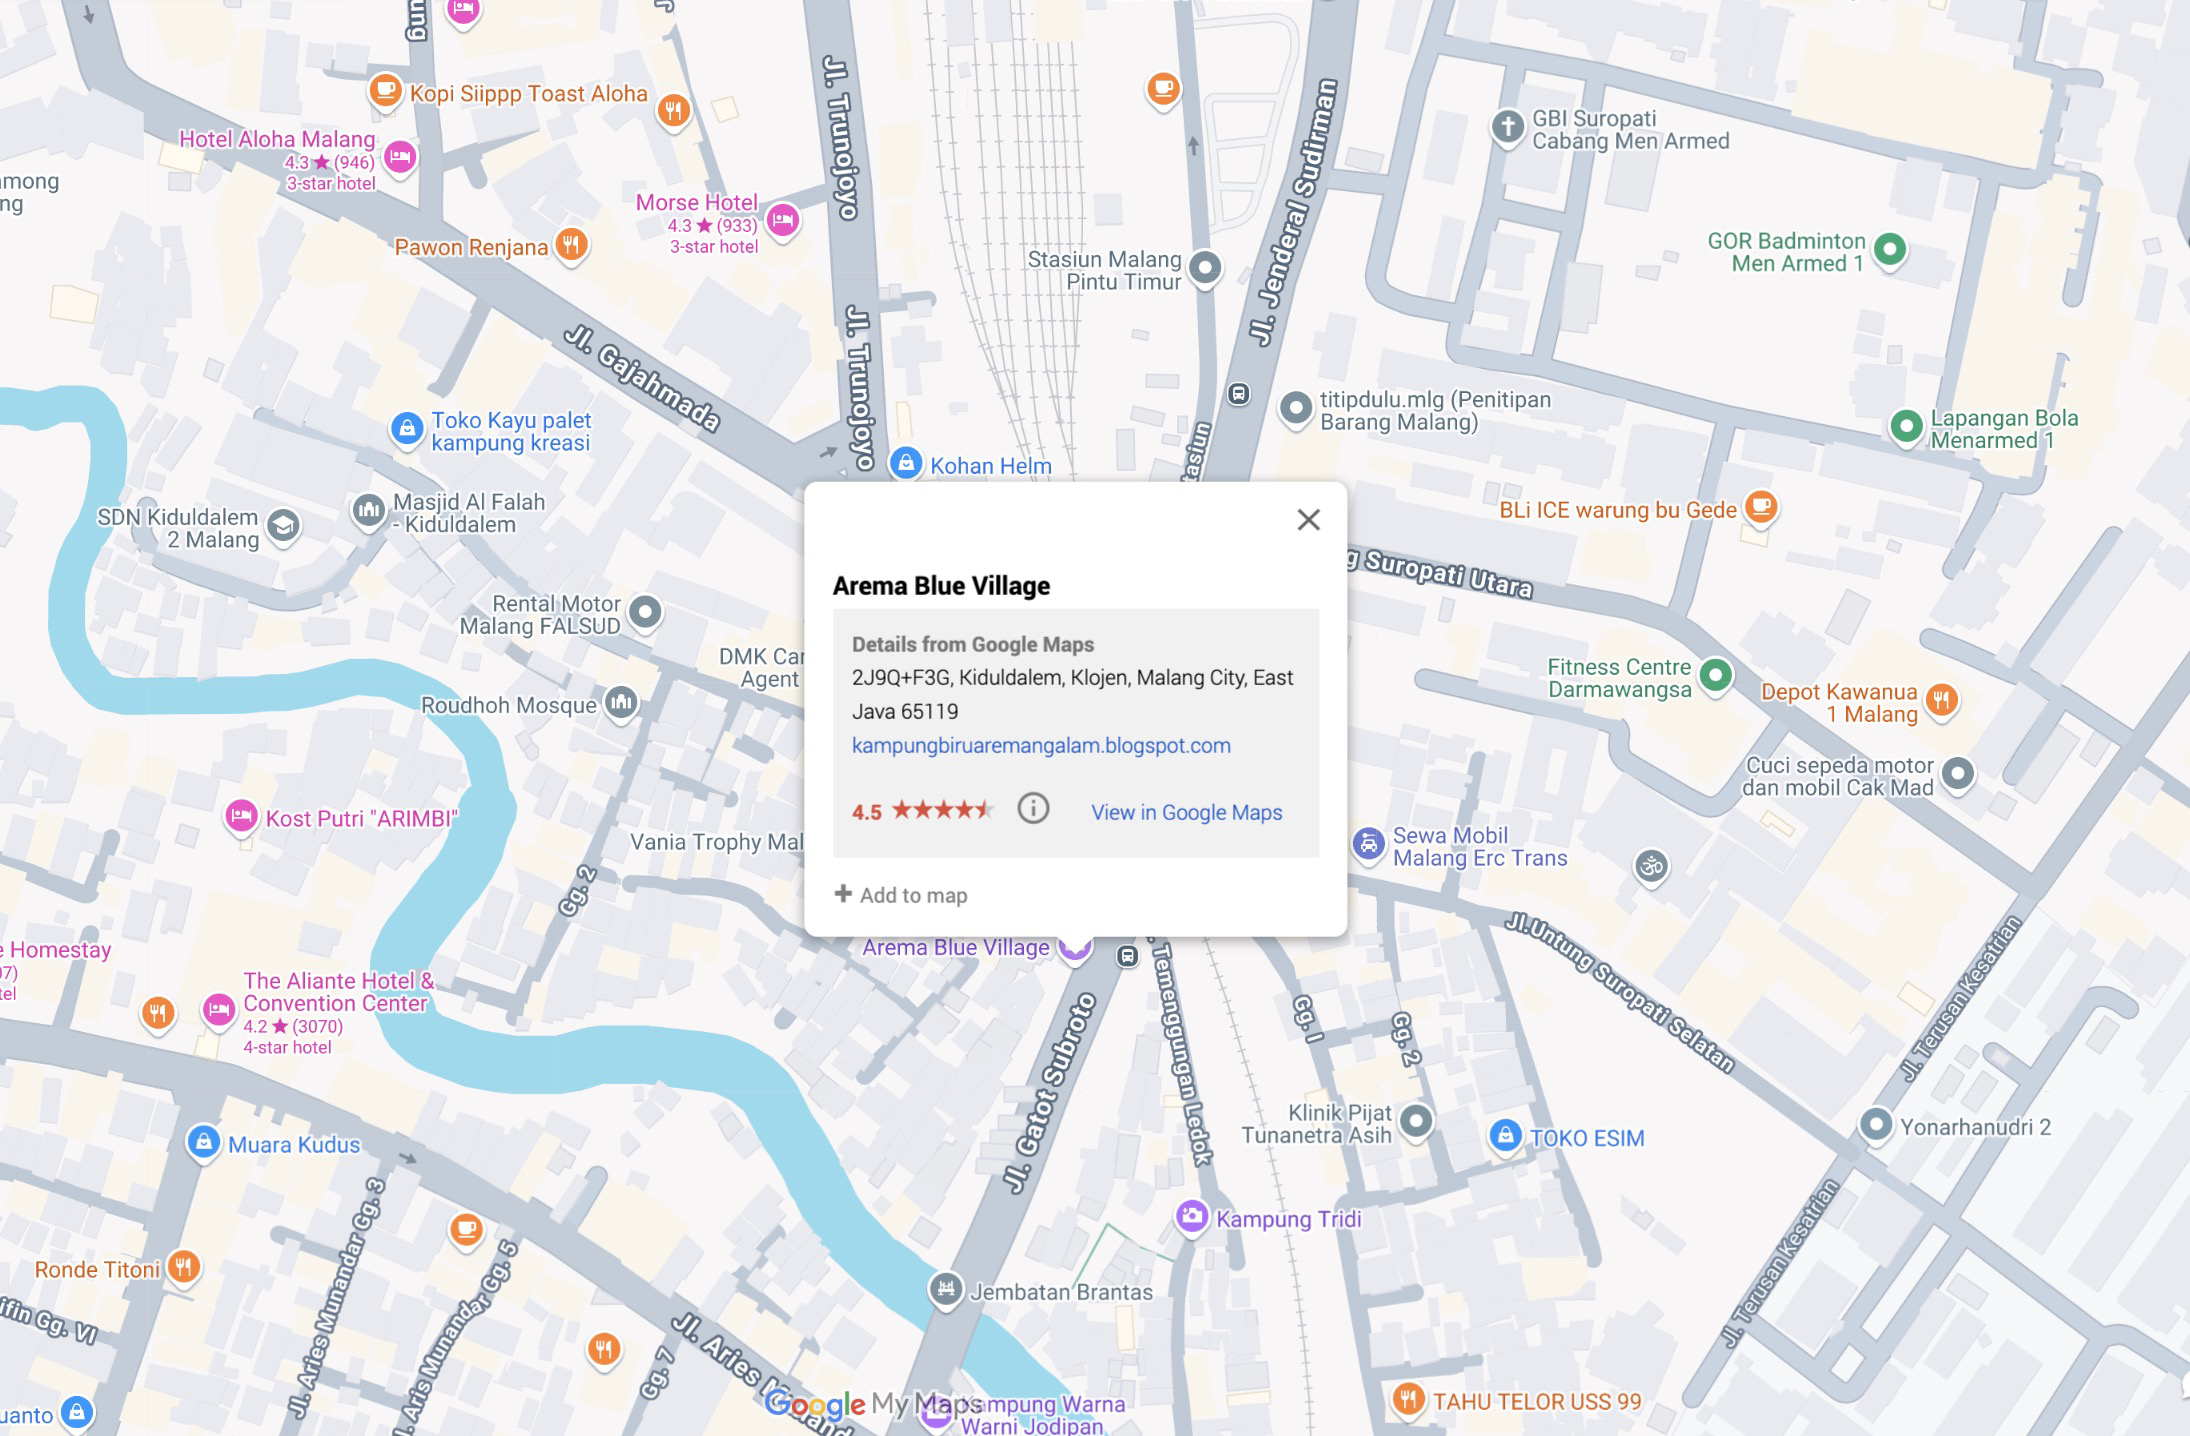2190x1436 pixels.
Task: Click DMK Car Agent label
Action: click(x=761, y=668)
